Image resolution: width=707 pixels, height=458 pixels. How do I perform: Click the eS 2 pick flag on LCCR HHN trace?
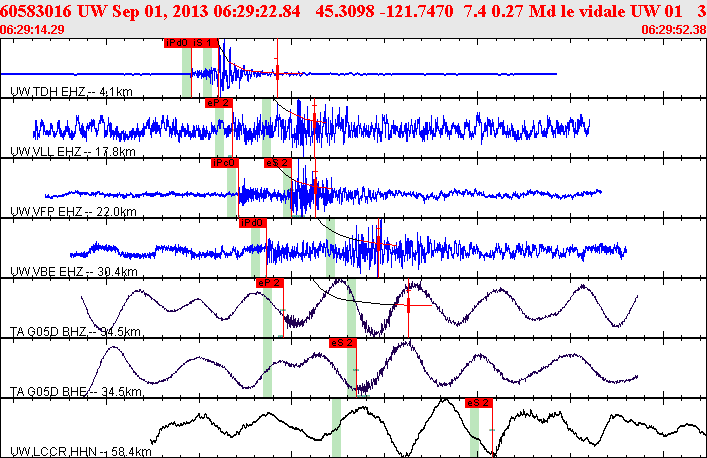click(479, 403)
